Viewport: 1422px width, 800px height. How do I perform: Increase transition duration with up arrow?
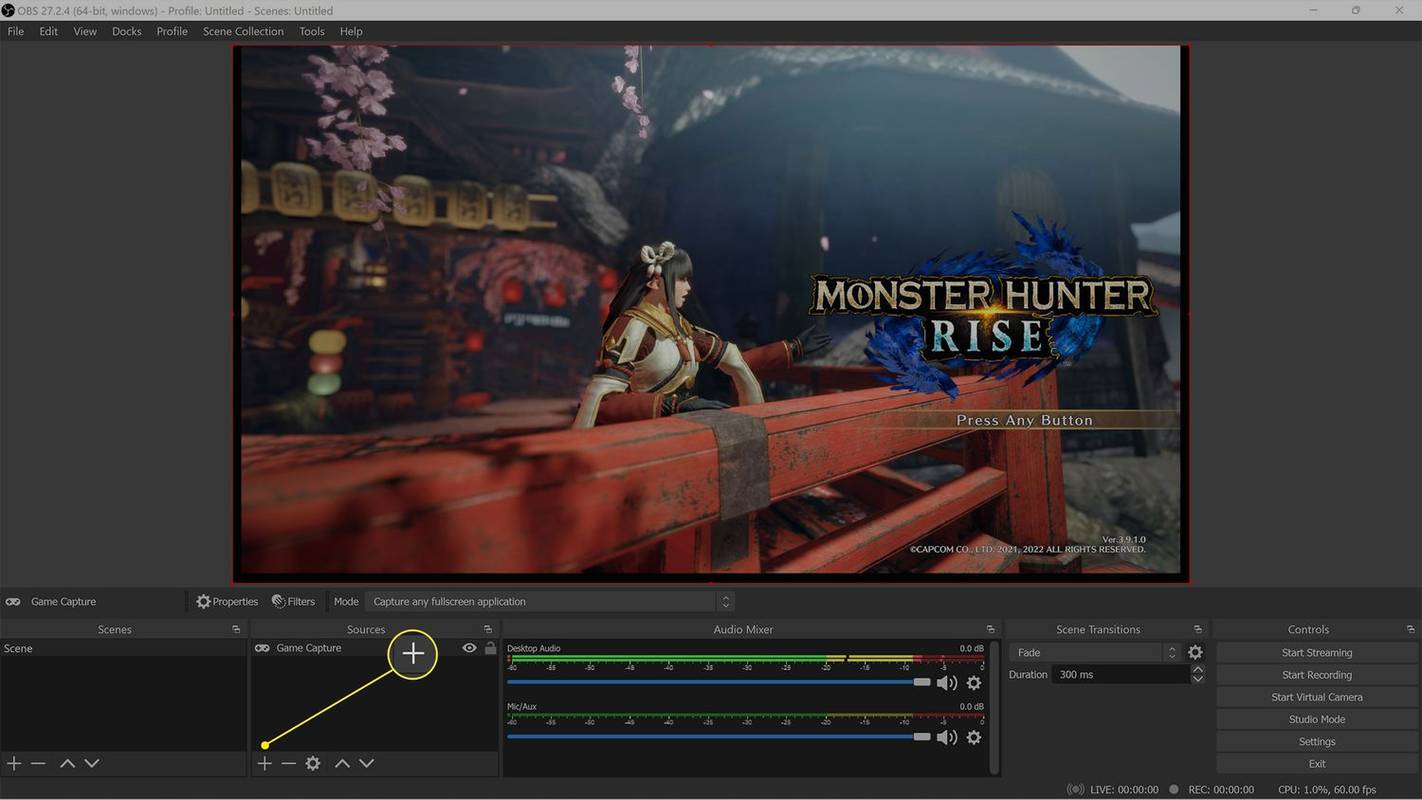point(1198,669)
